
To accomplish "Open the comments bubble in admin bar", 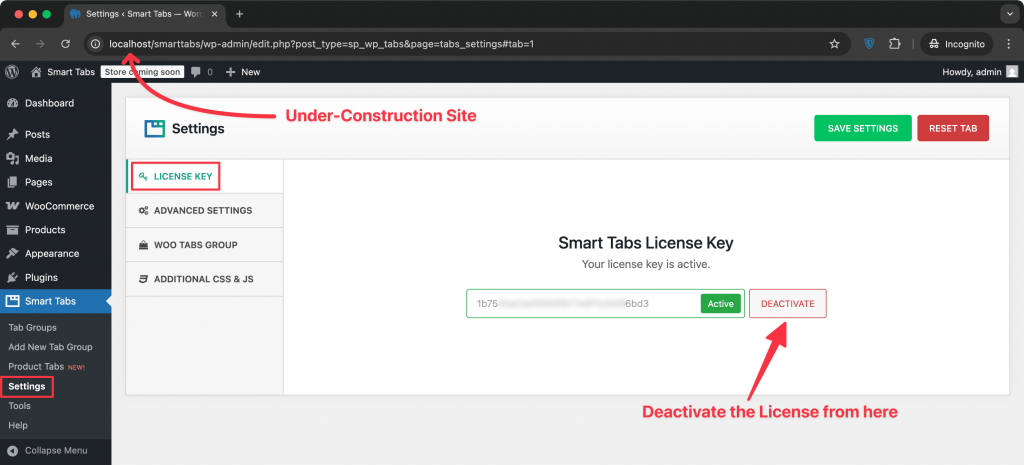I will tap(202, 72).
